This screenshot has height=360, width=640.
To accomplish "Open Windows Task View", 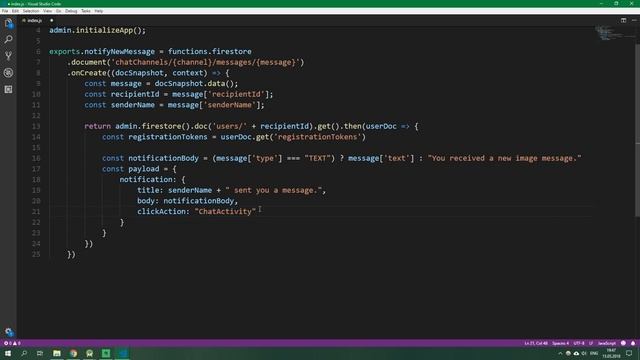I will click(x=40, y=353).
